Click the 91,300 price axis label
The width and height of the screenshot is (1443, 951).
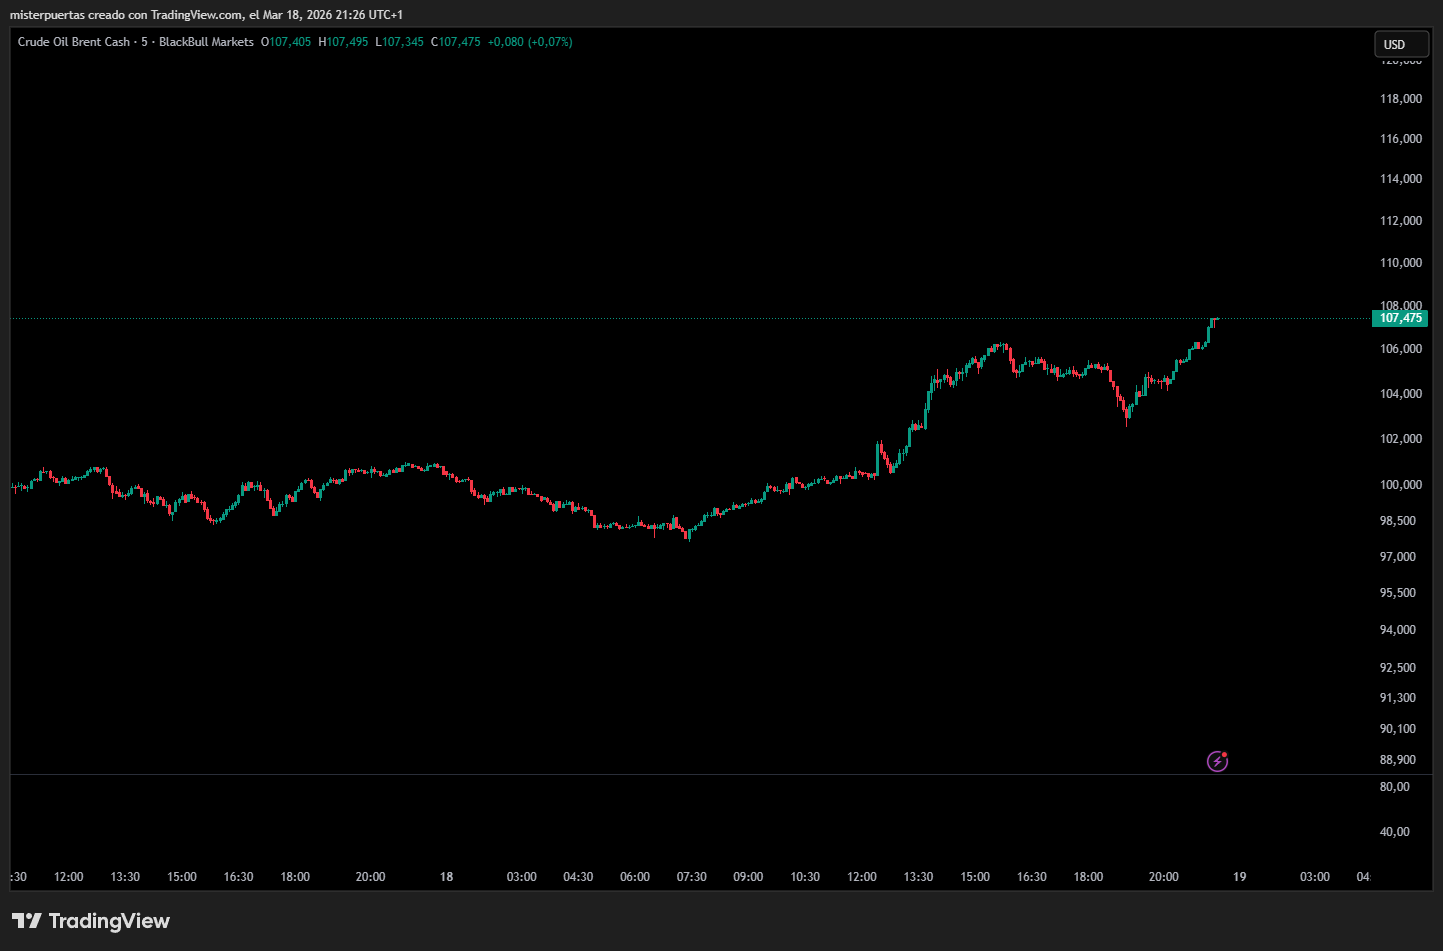[1398, 698]
